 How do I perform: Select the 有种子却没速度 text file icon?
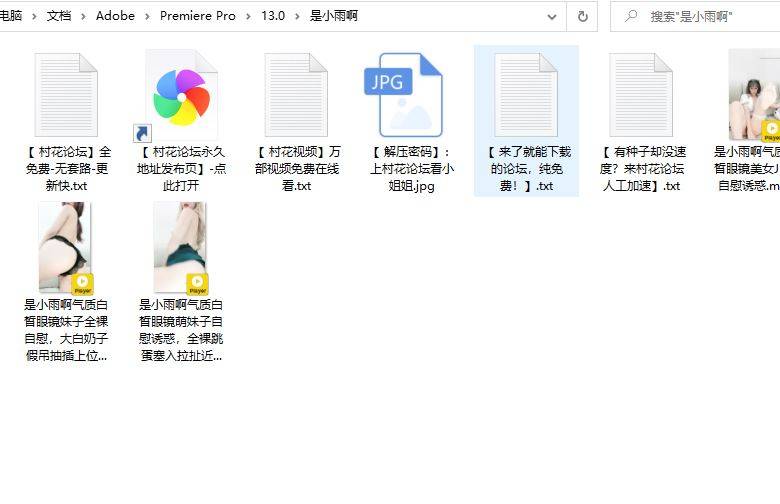pyautogui.click(x=641, y=96)
